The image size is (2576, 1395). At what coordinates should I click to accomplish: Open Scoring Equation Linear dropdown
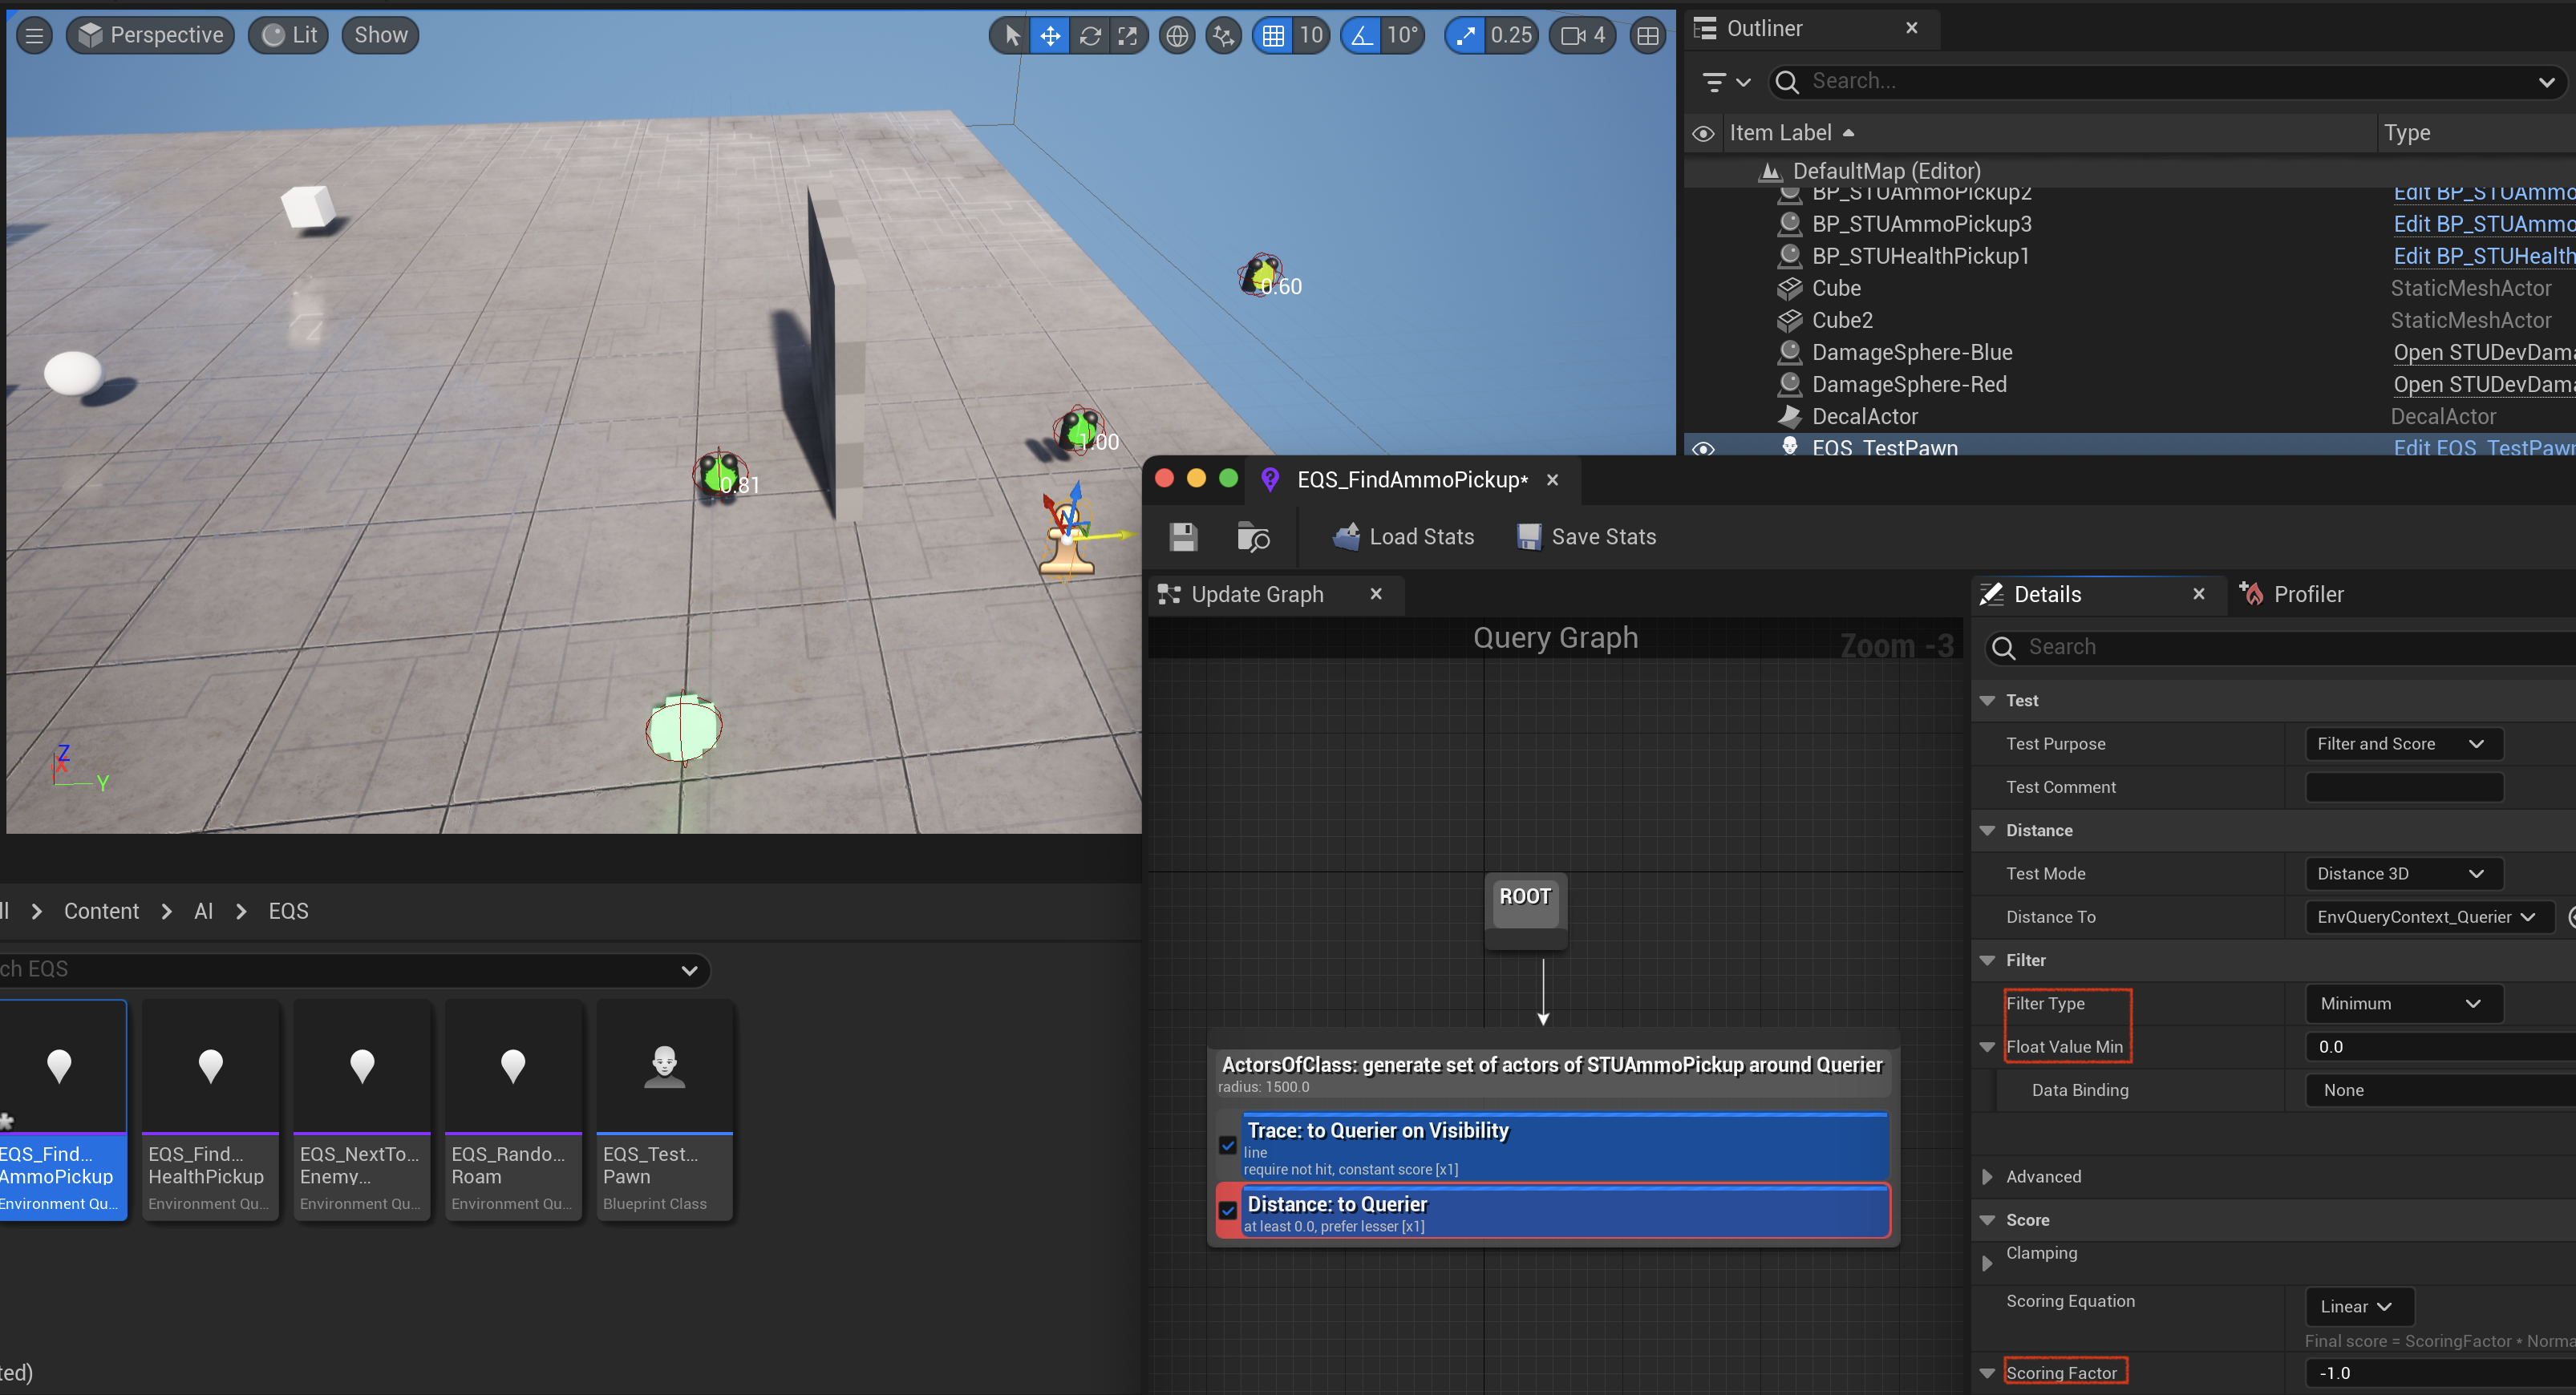click(x=2358, y=1307)
